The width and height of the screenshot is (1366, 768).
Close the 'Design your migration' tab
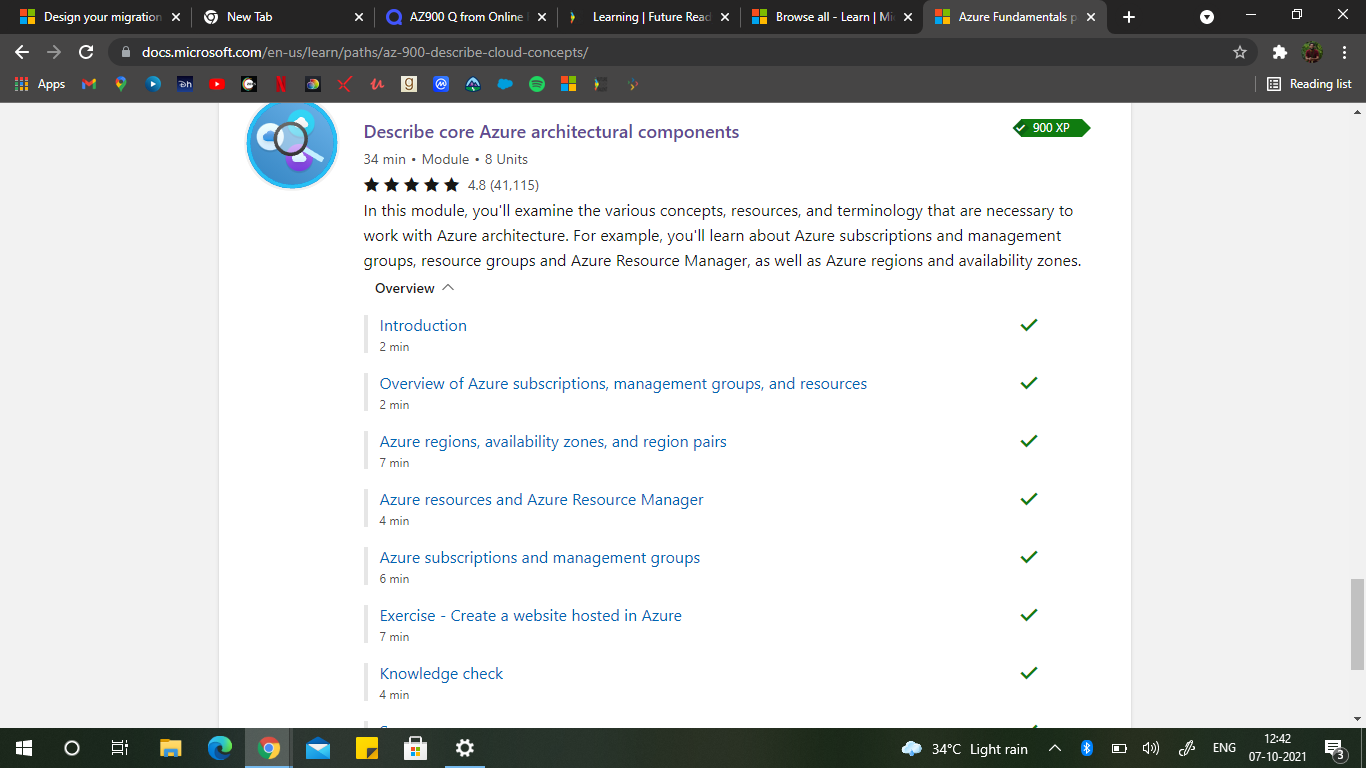pos(176,17)
